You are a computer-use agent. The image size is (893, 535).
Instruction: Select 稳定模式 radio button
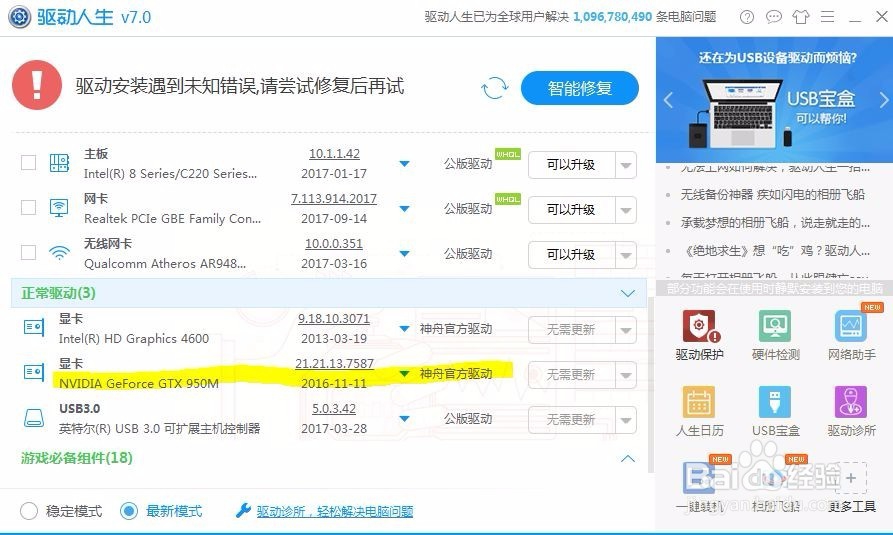(x=29, y=511)
